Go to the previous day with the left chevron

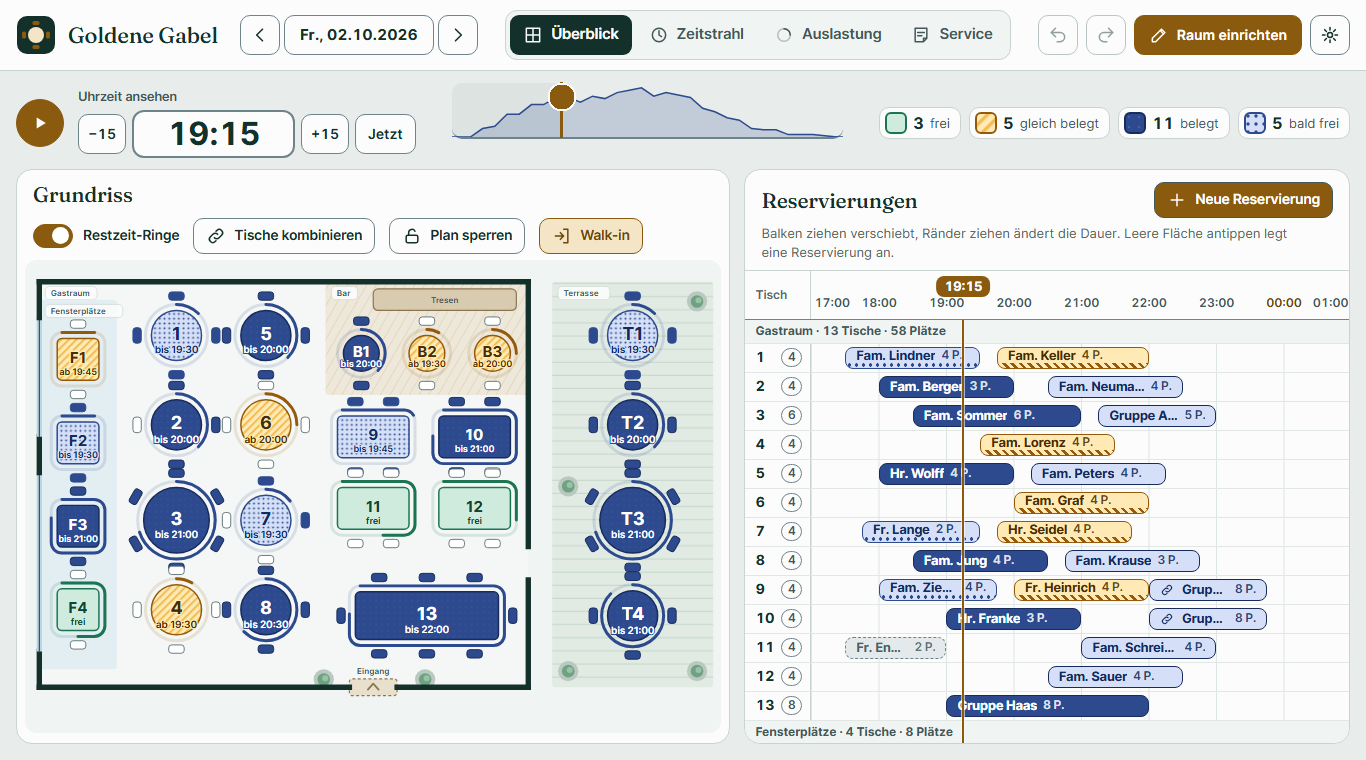point(260,35)
